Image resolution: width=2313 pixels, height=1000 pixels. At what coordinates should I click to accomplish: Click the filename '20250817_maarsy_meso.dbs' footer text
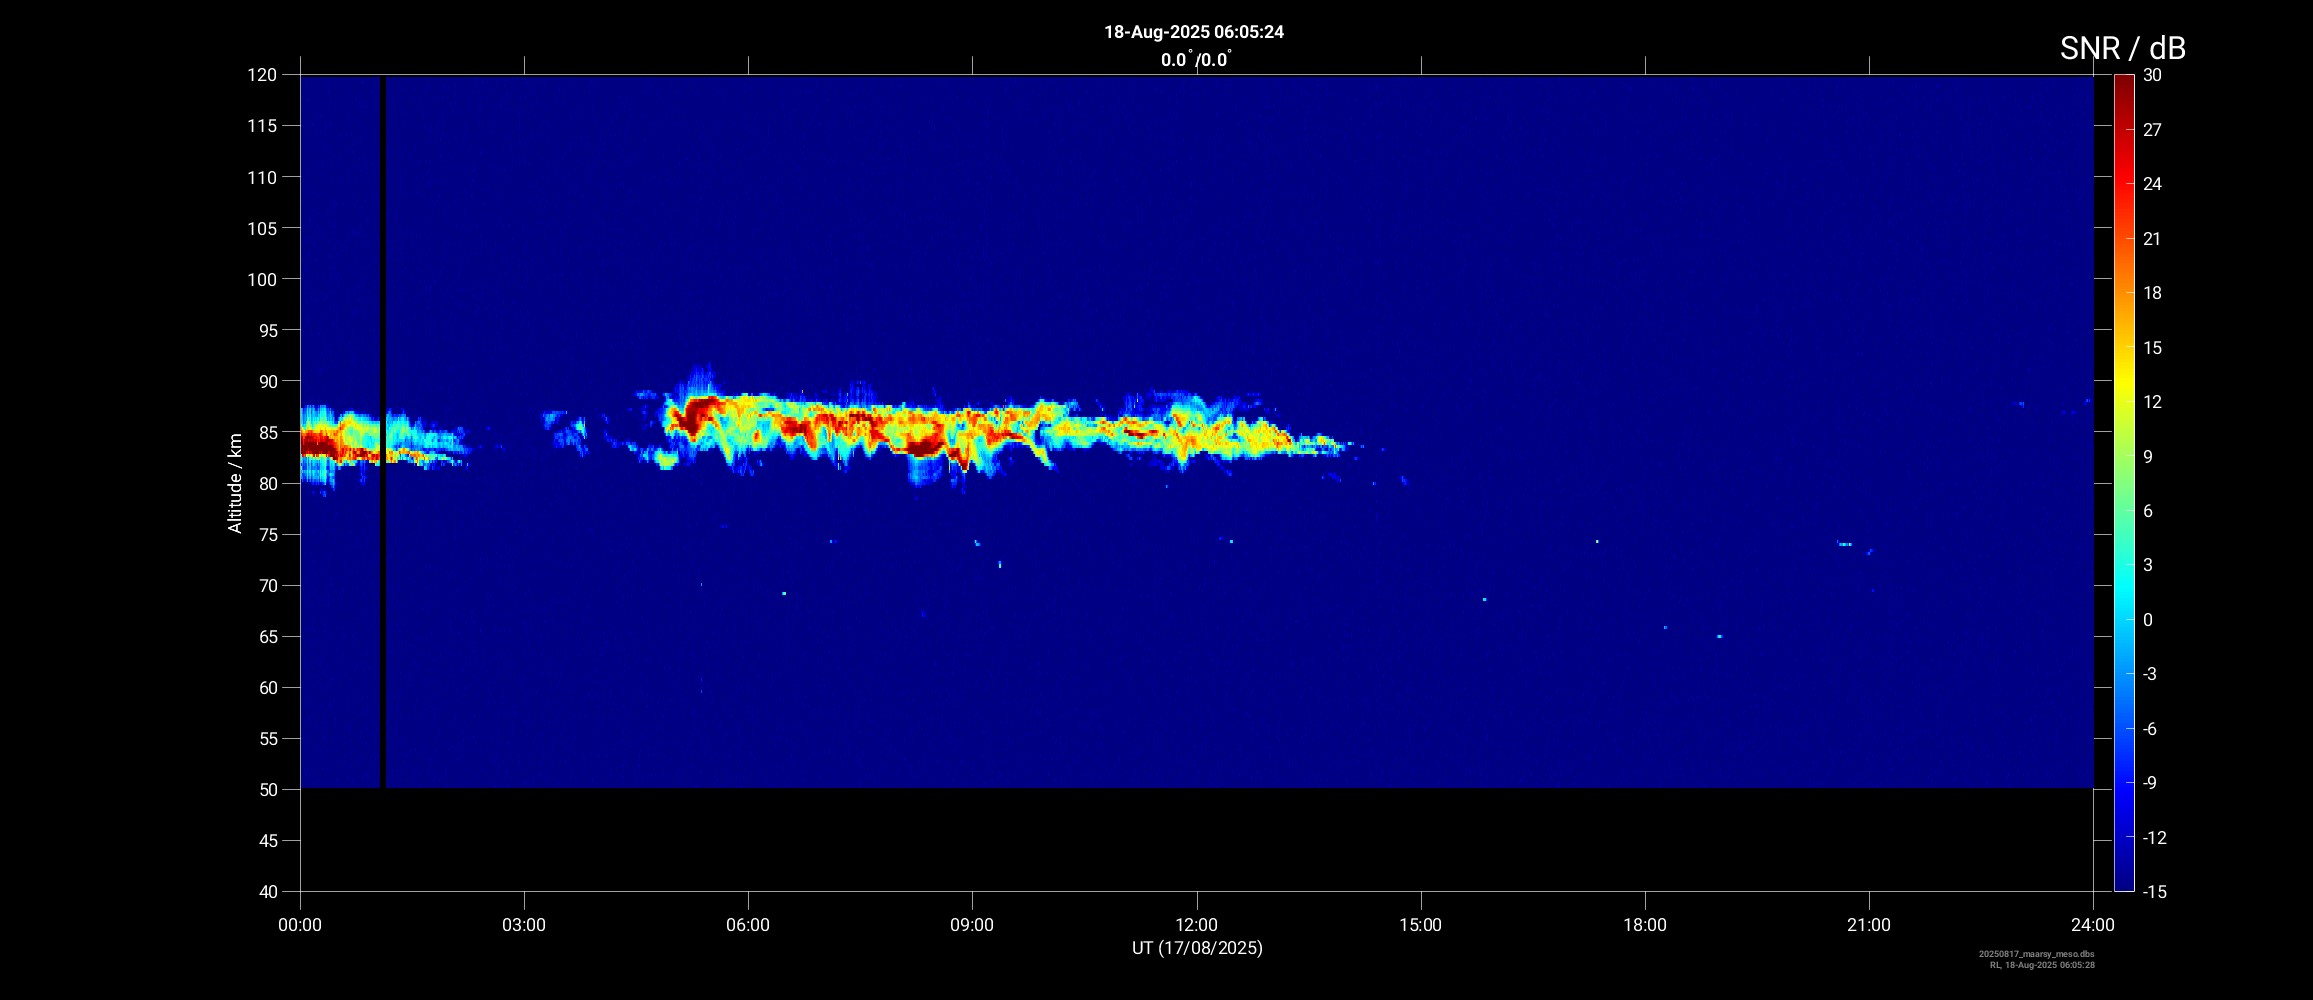2037,954
